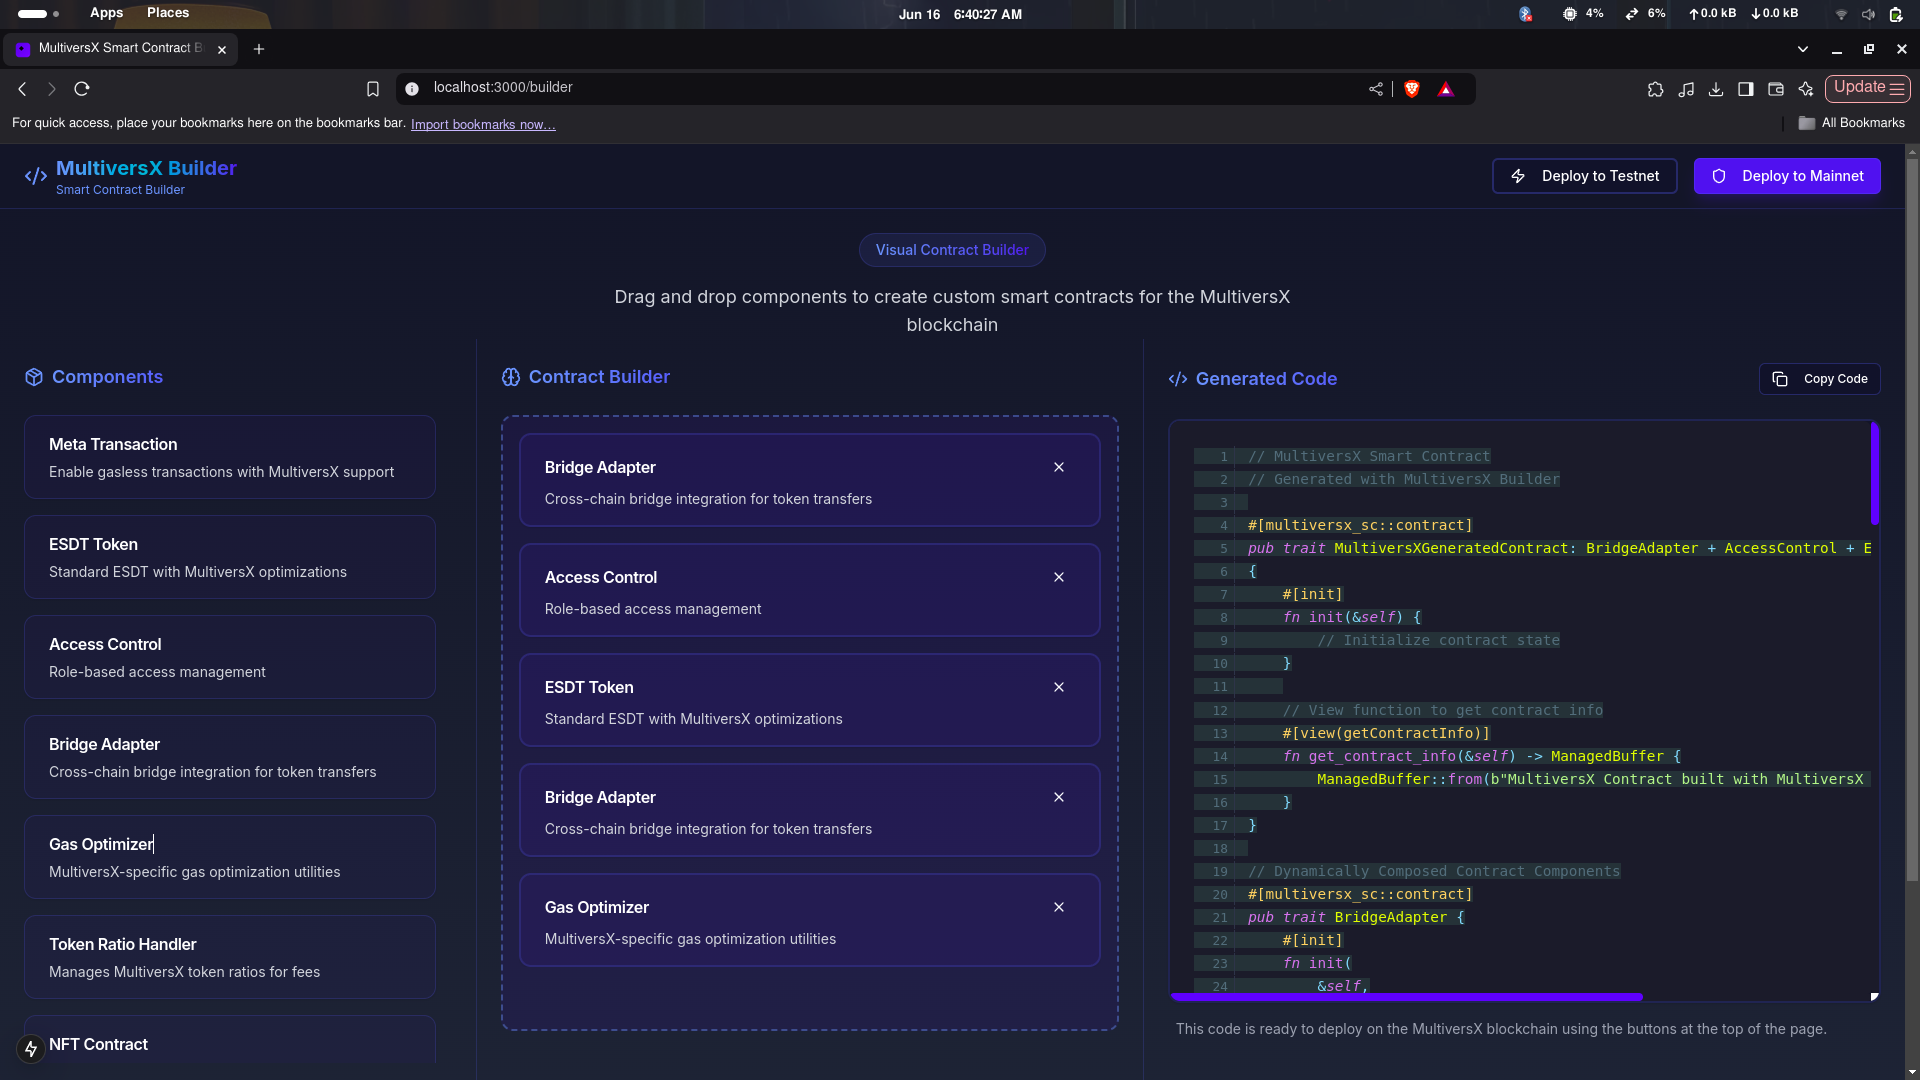The image size is (1920, 1080).
Task: Click the share icon in the address bar
Action: (x=1376, y=89)
